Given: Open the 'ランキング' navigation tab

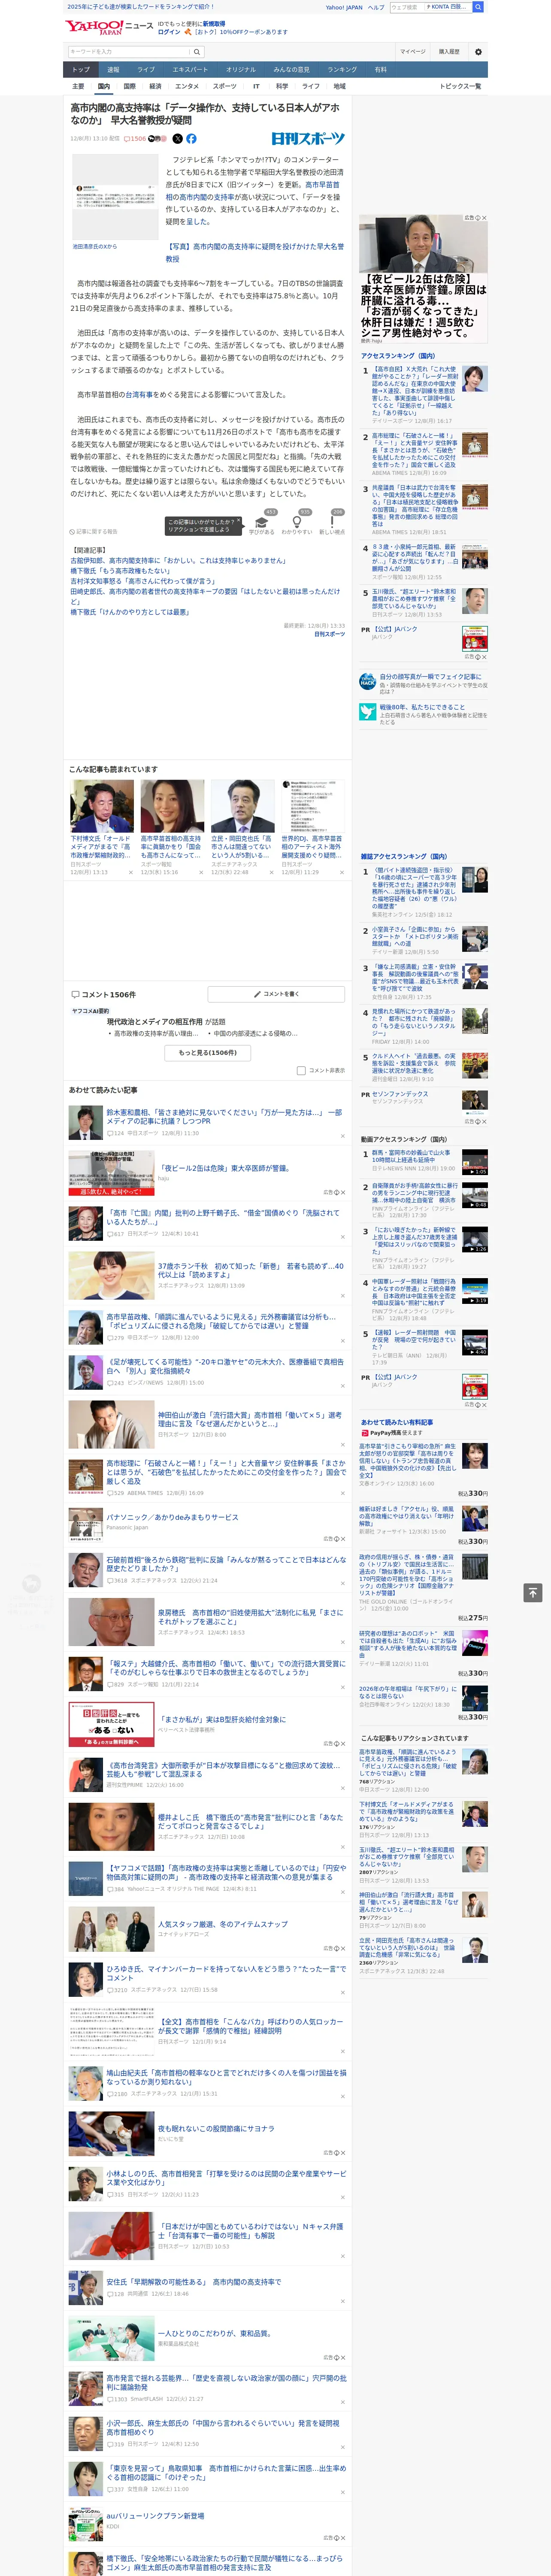Looking at the screenshot, I should pyautogui.click(x=342, y=70).
